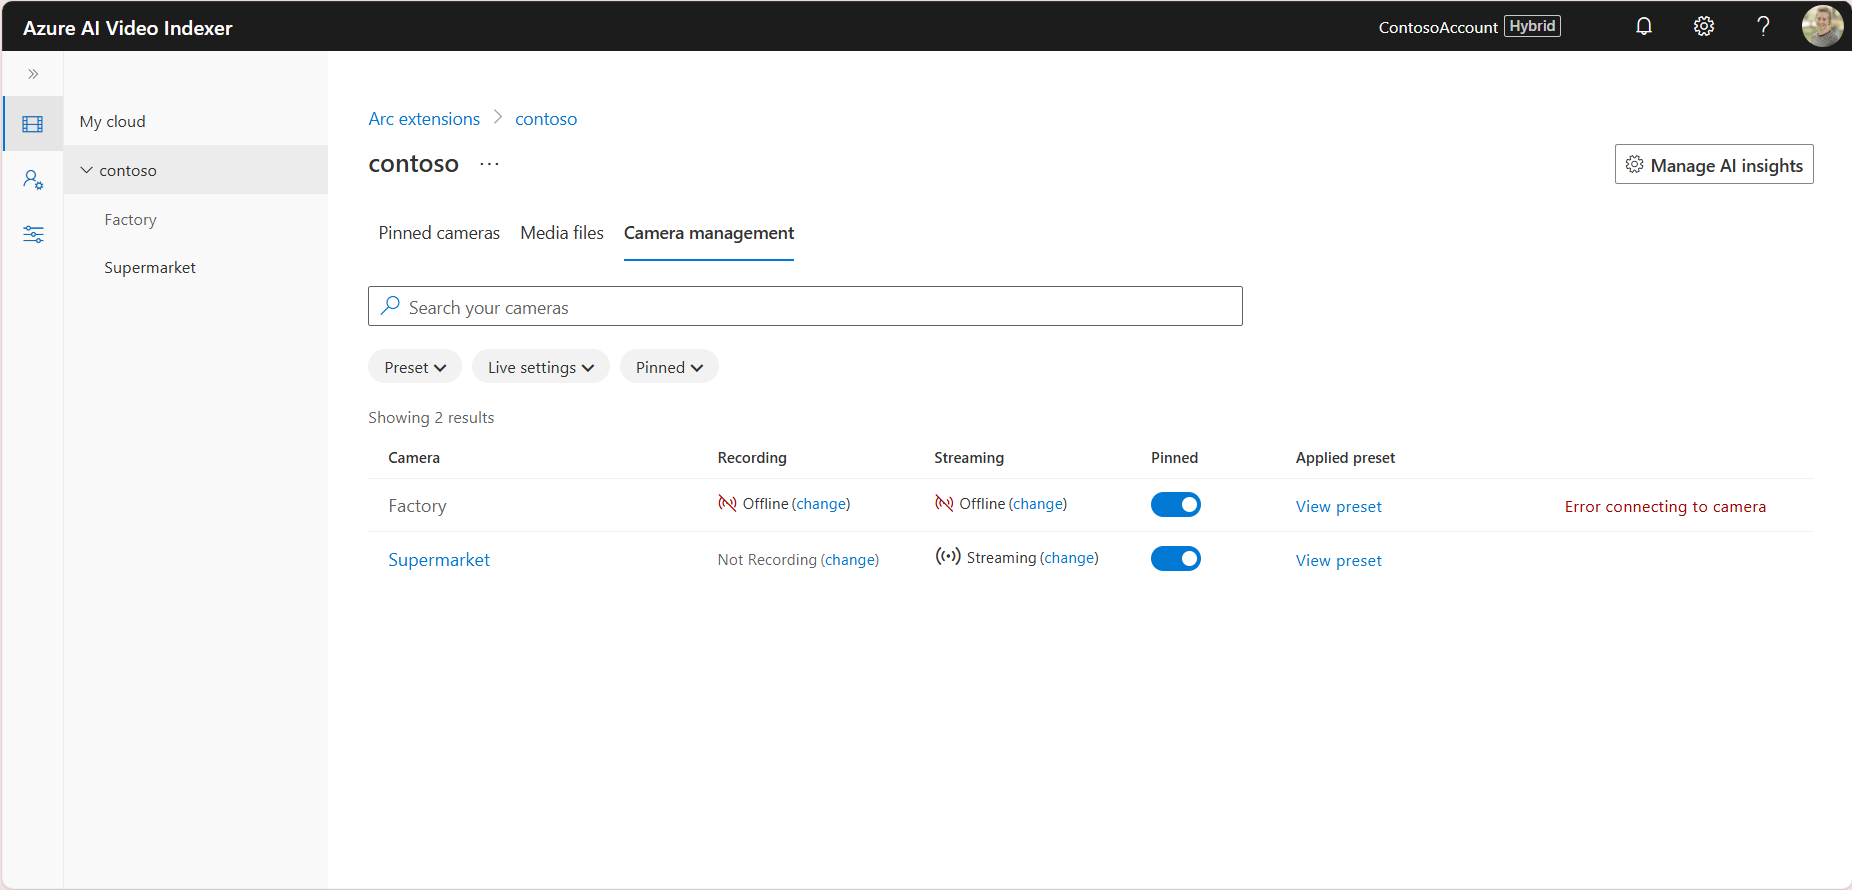Open the contoso more options ellipsis
Screen dimensions: 1852x890
coord(489,164)
